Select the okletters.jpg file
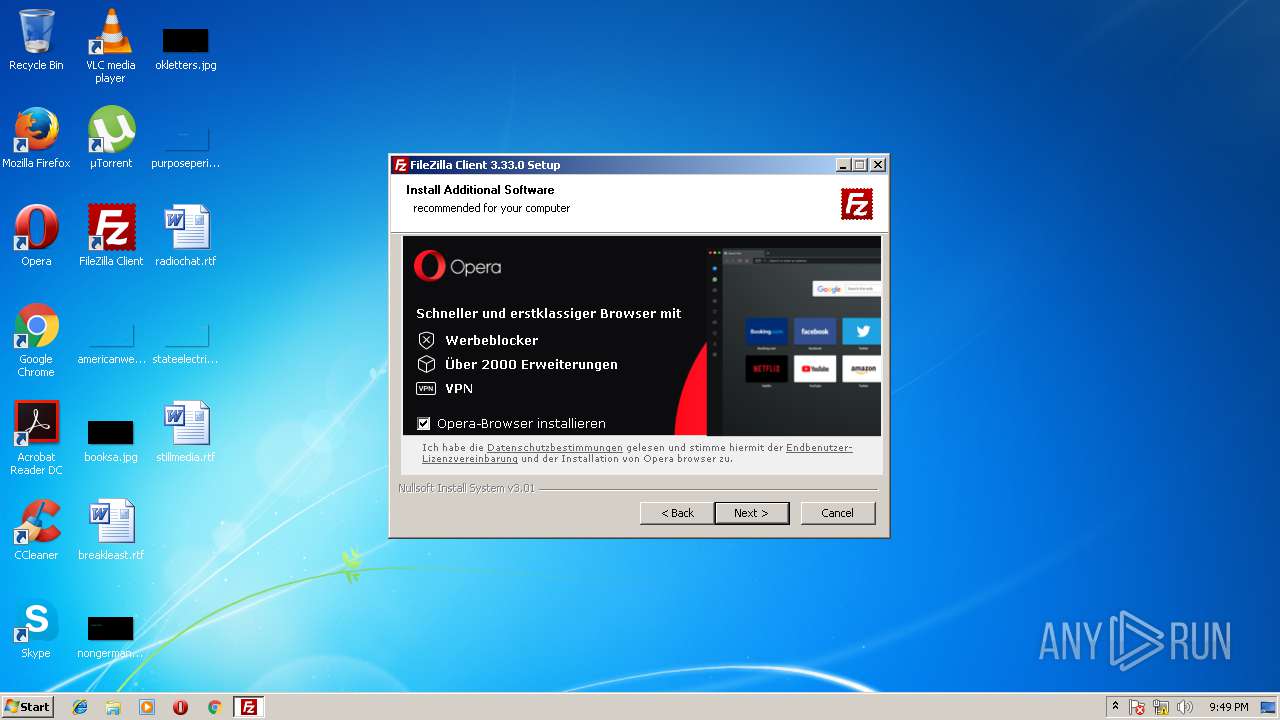The width and height of the screenshot is (1280, 720). tap(186, 47)
